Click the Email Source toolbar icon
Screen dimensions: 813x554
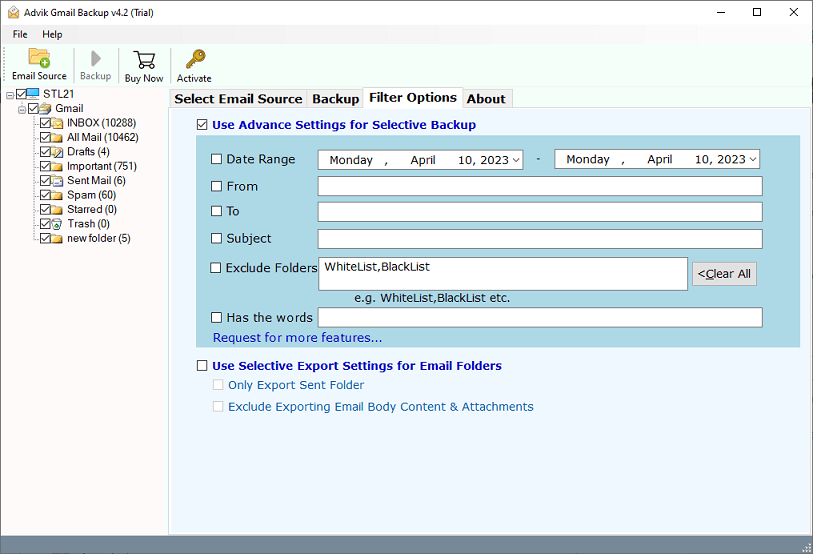pyautogui.click(x=39, y=58)
